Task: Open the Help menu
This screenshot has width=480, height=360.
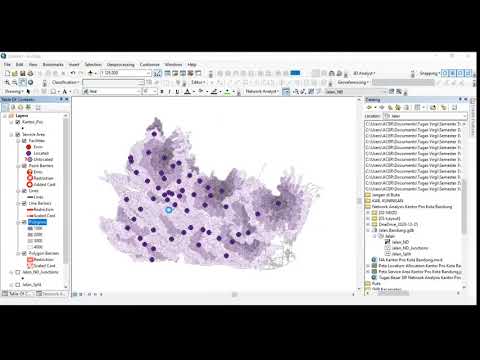Action: tap(192, 64)
